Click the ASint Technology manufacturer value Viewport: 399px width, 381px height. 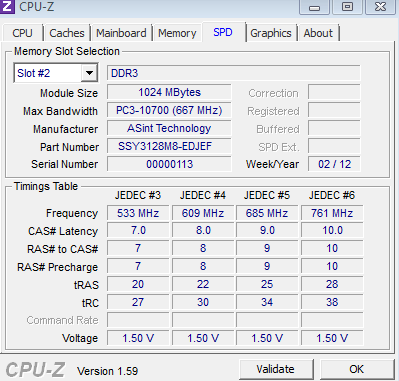[x=169, y=128]
